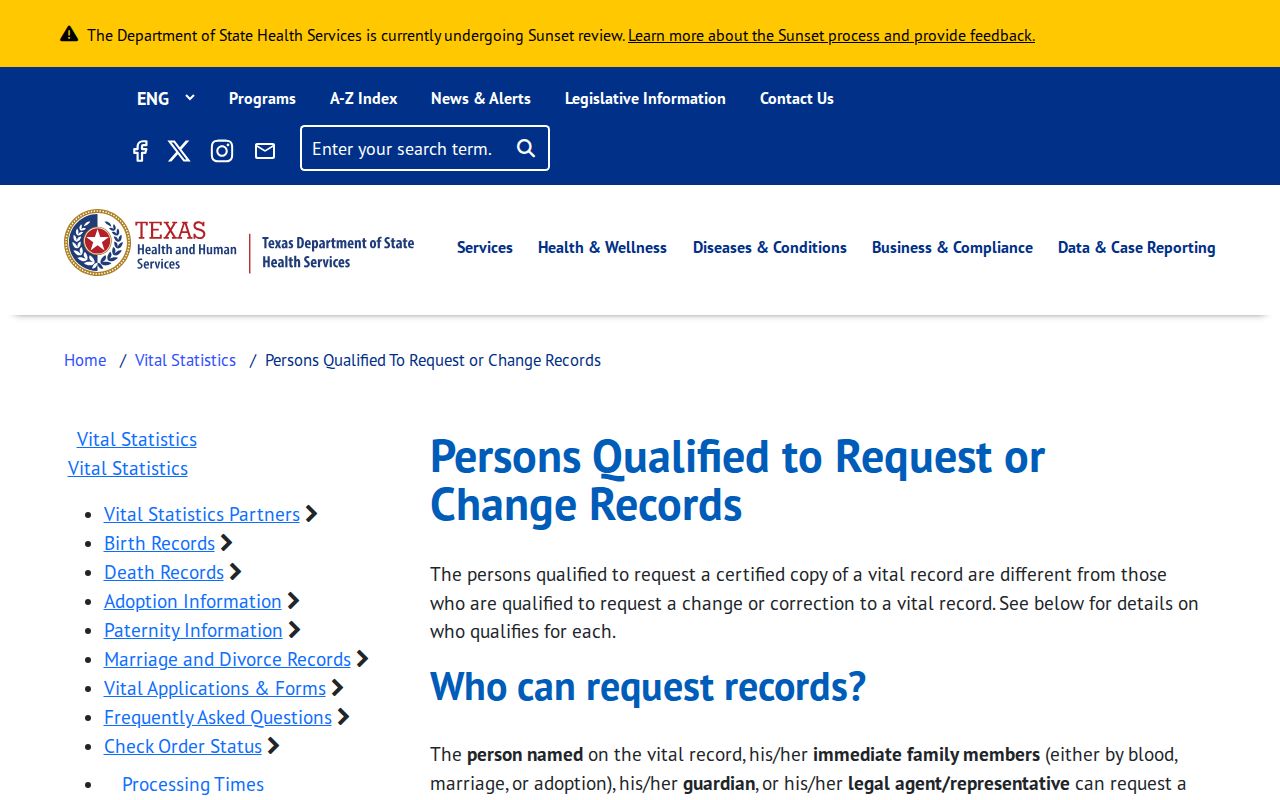Screen dimensions: 1280x800
Task: Expand the Check Order Status chevron
Action: coord(274,746)
